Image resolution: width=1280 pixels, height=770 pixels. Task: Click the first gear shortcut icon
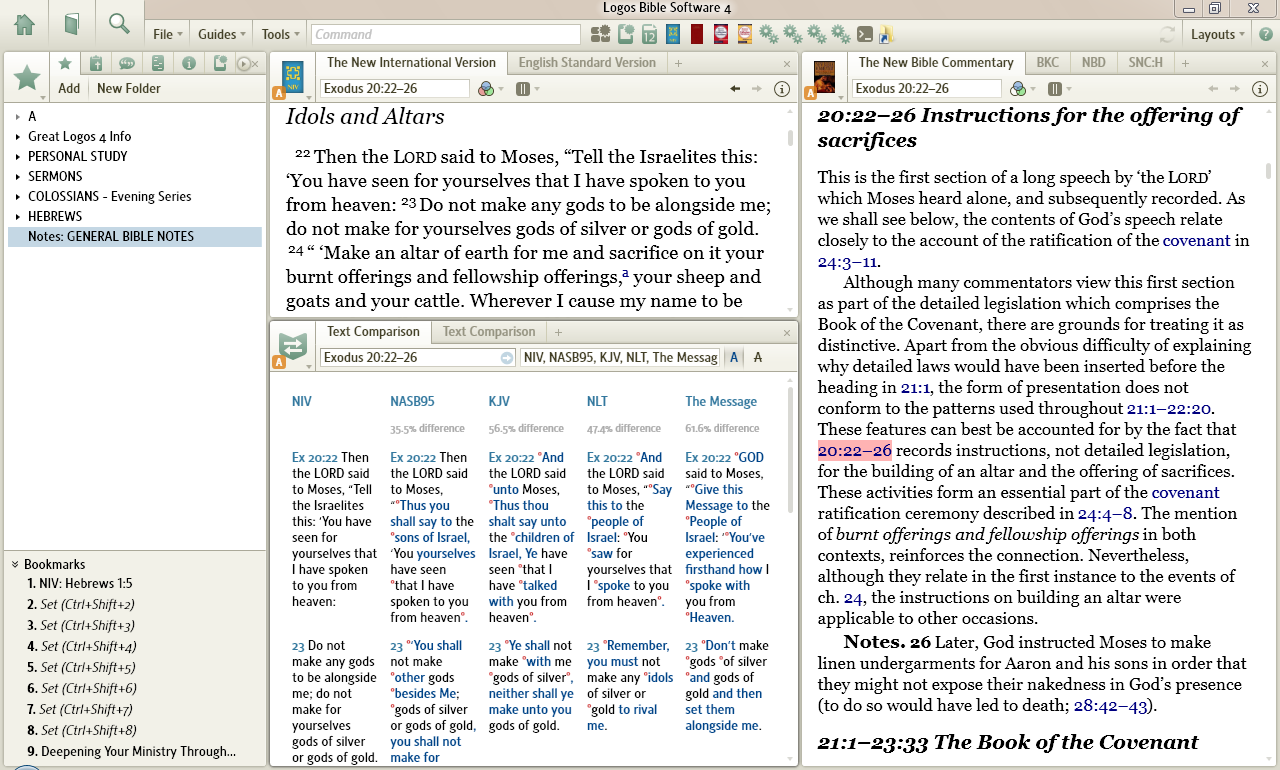769,34
